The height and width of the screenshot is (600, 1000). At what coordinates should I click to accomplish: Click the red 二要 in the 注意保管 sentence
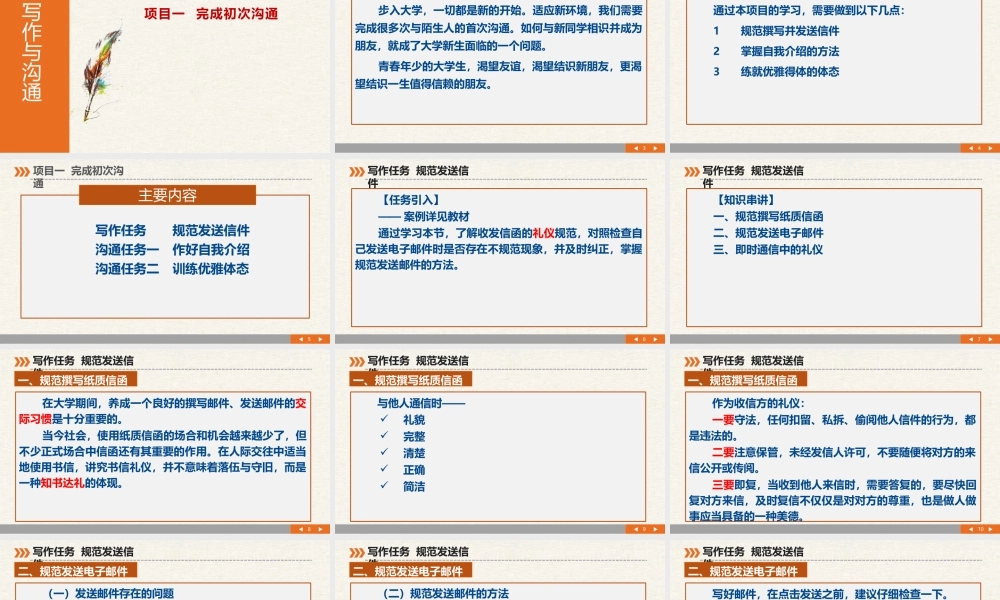pos(723,452)
